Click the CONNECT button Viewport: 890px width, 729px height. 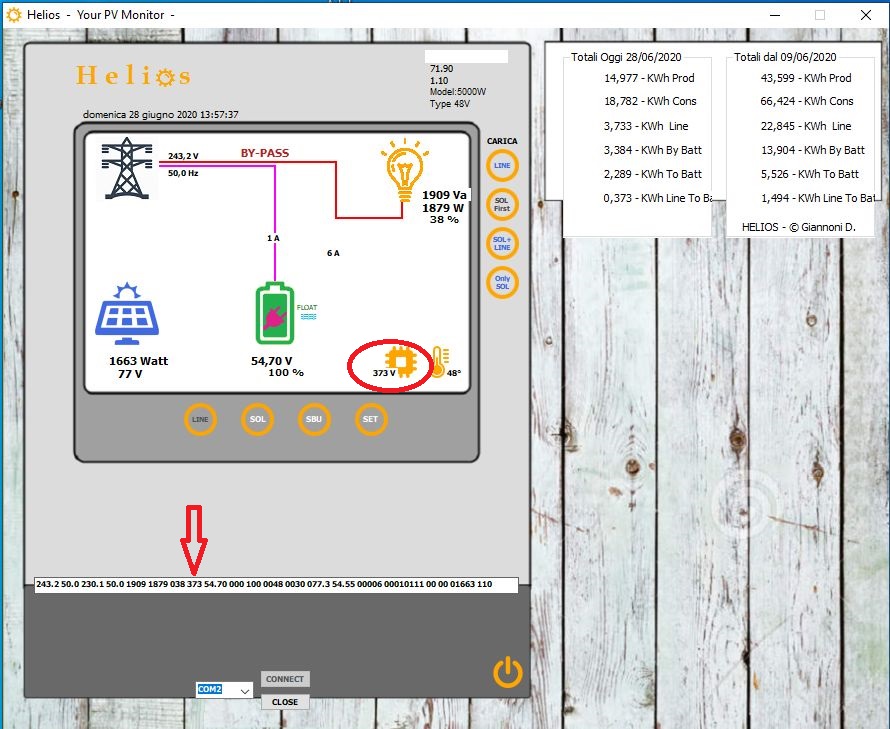[285, 679]
